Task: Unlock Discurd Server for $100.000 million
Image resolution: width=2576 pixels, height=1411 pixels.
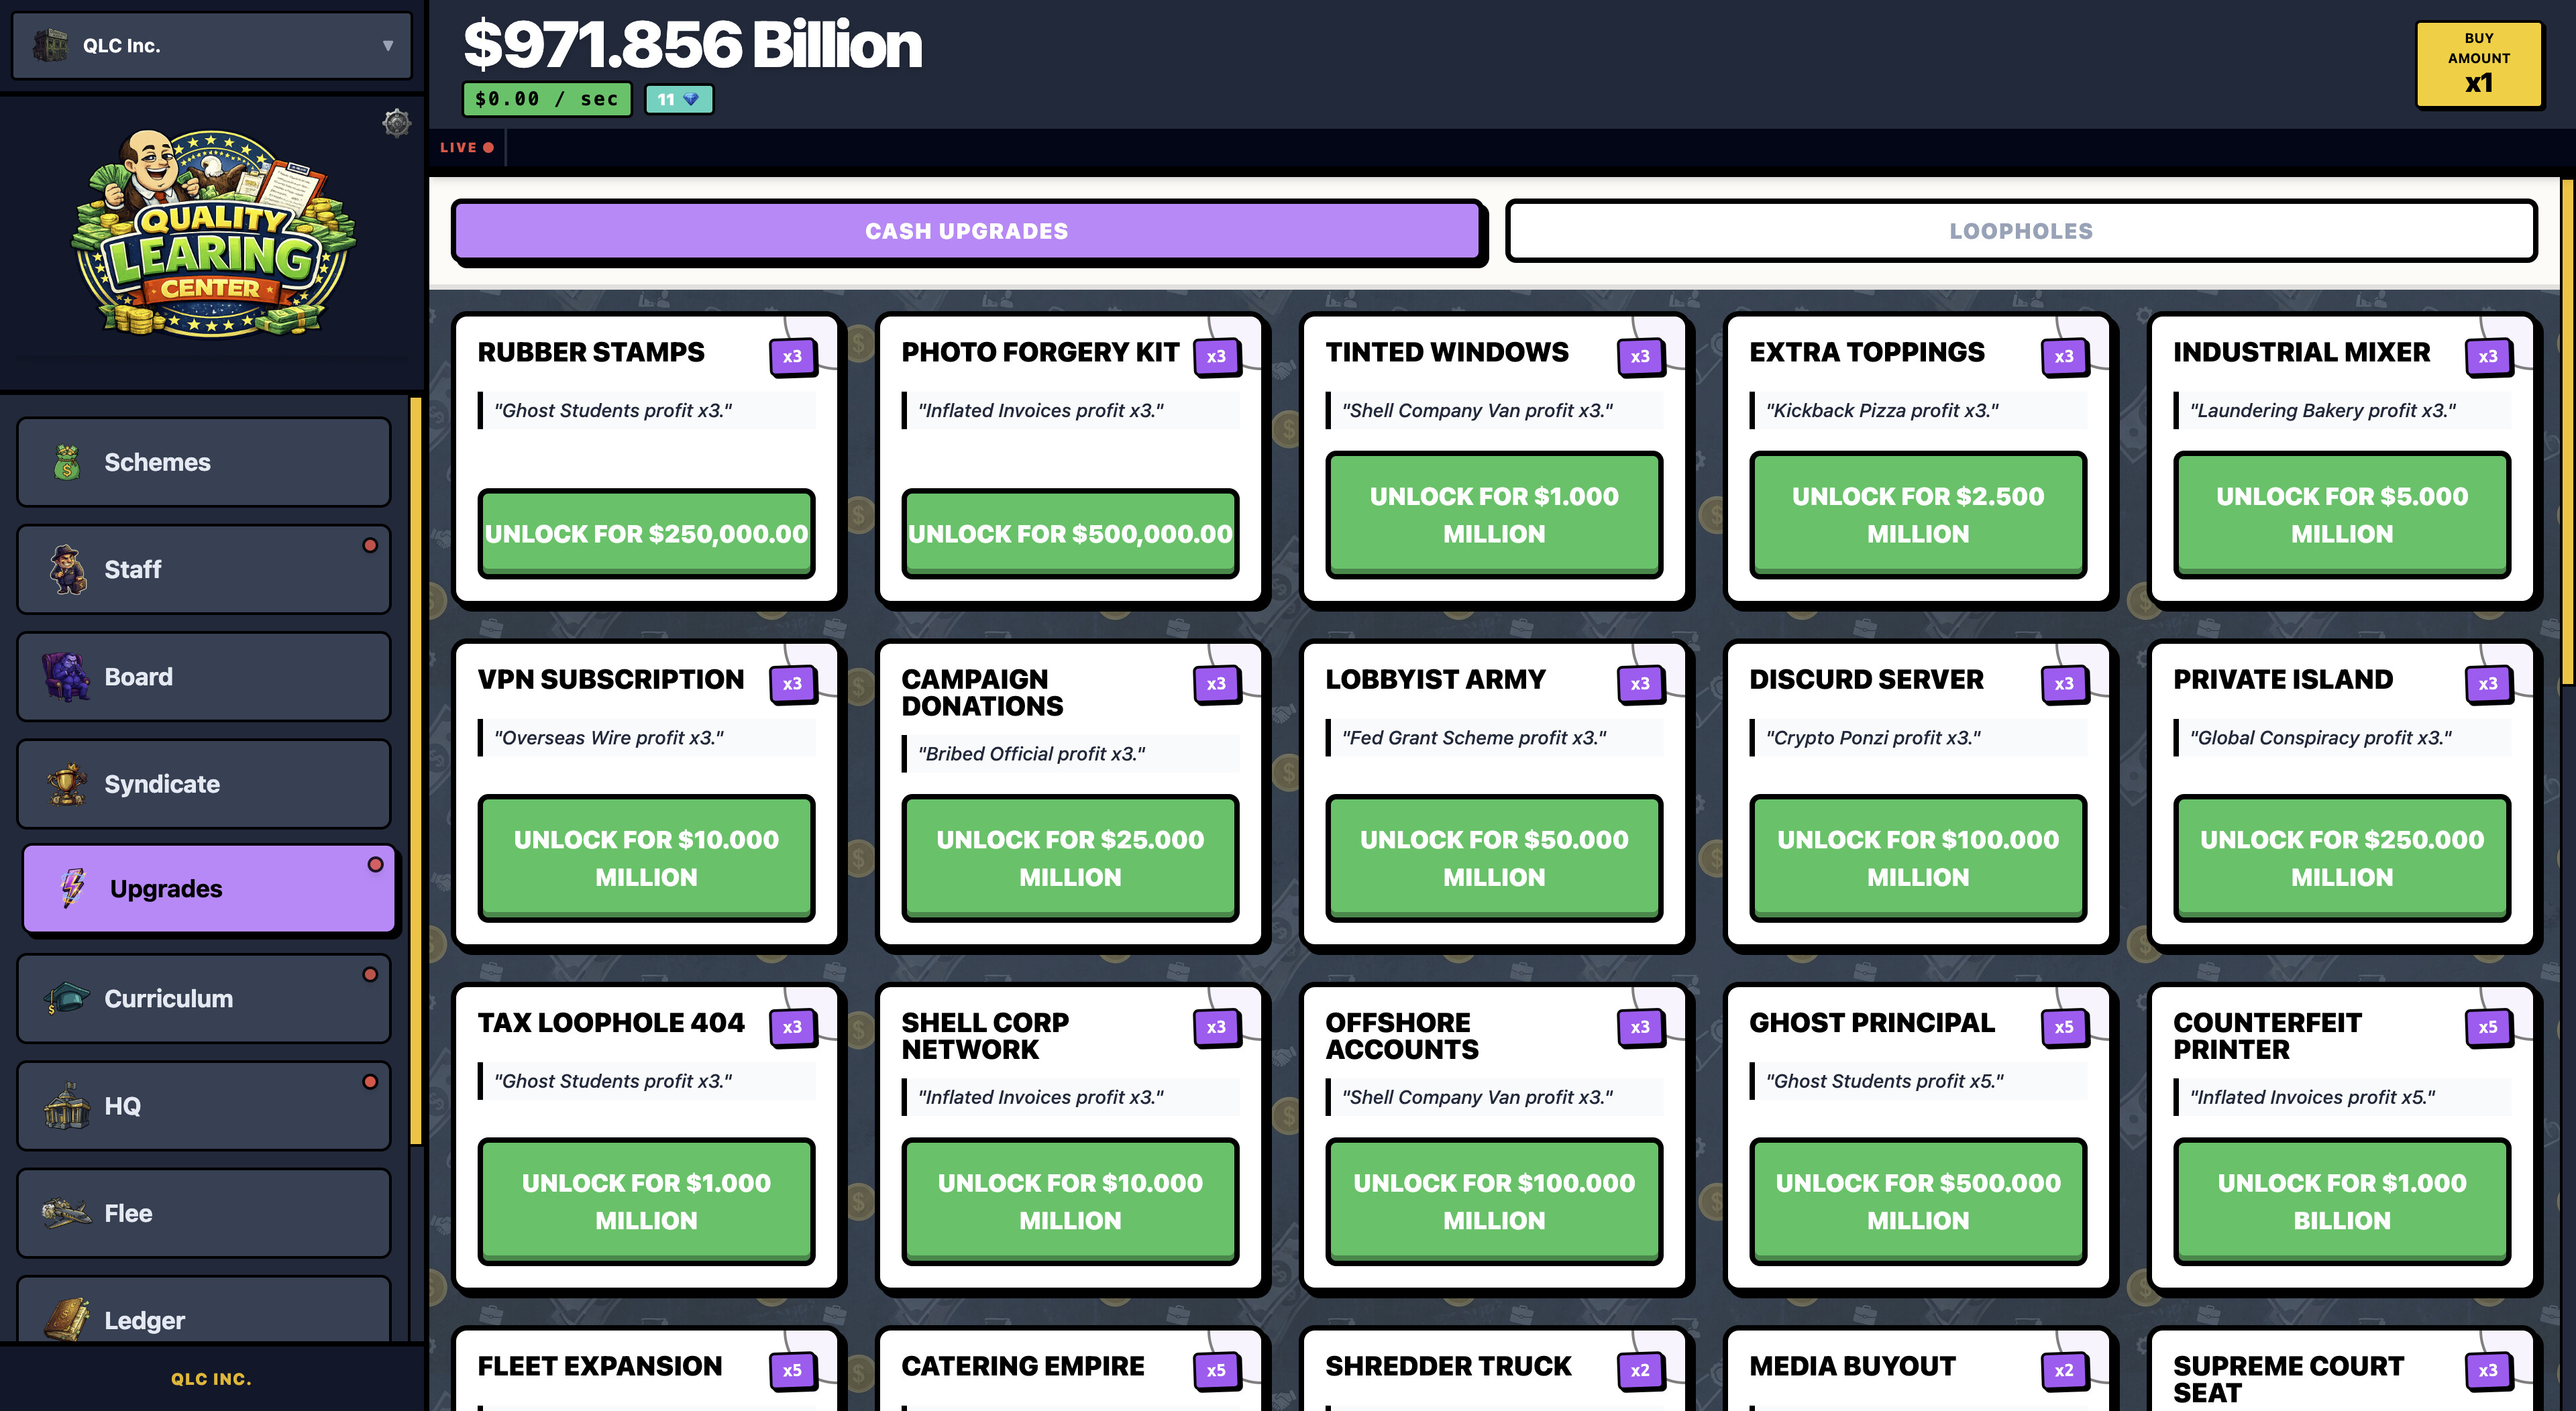Action: pos(1918,858)
